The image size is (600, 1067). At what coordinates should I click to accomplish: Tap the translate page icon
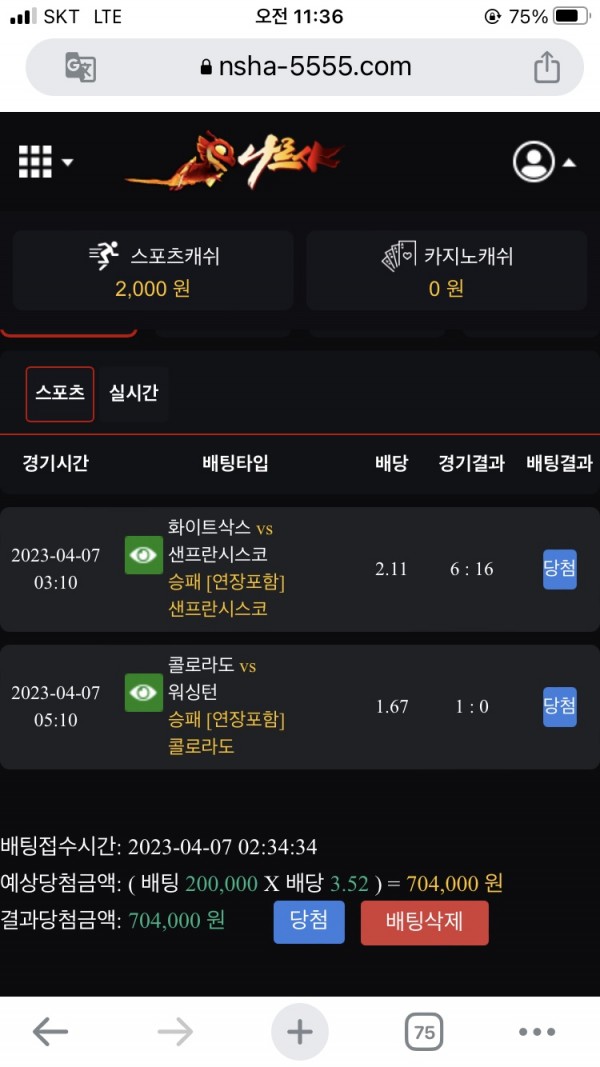(x=80, y=67)
